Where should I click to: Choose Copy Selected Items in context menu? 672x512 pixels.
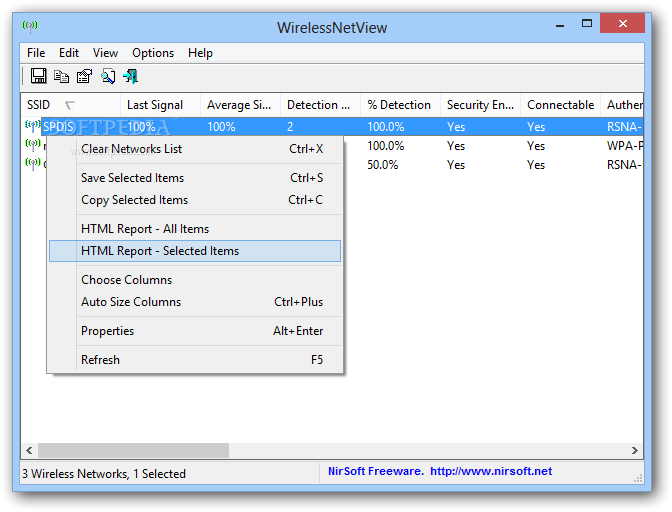195,200
